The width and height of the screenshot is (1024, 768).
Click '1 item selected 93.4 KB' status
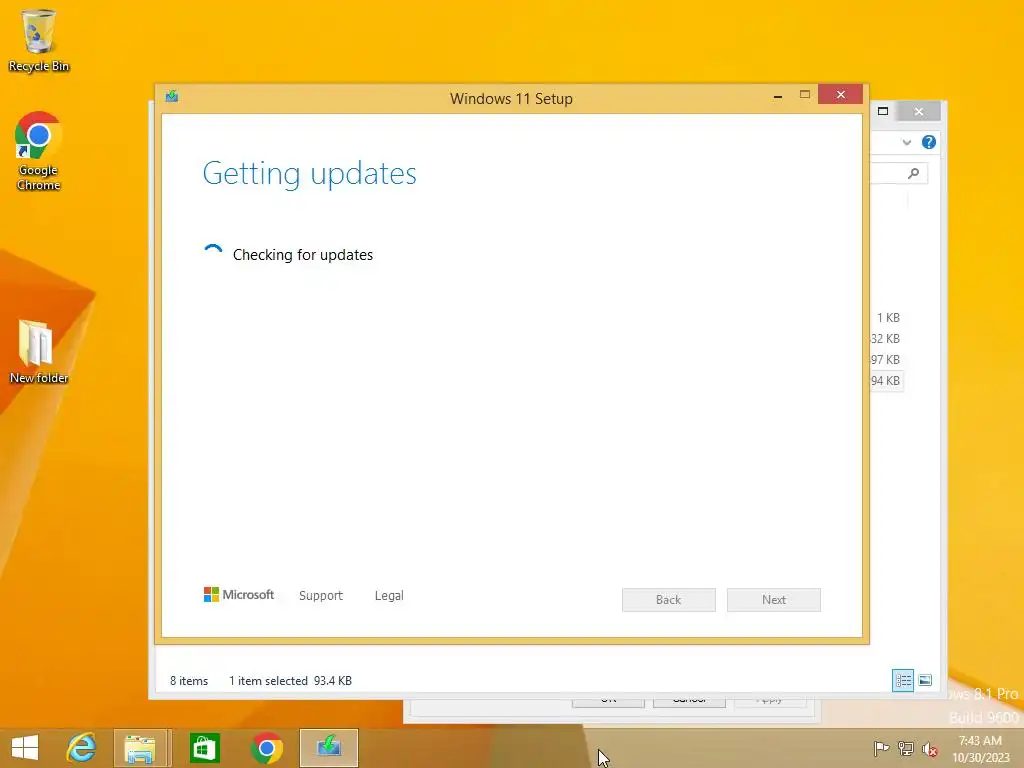(290, 680)
